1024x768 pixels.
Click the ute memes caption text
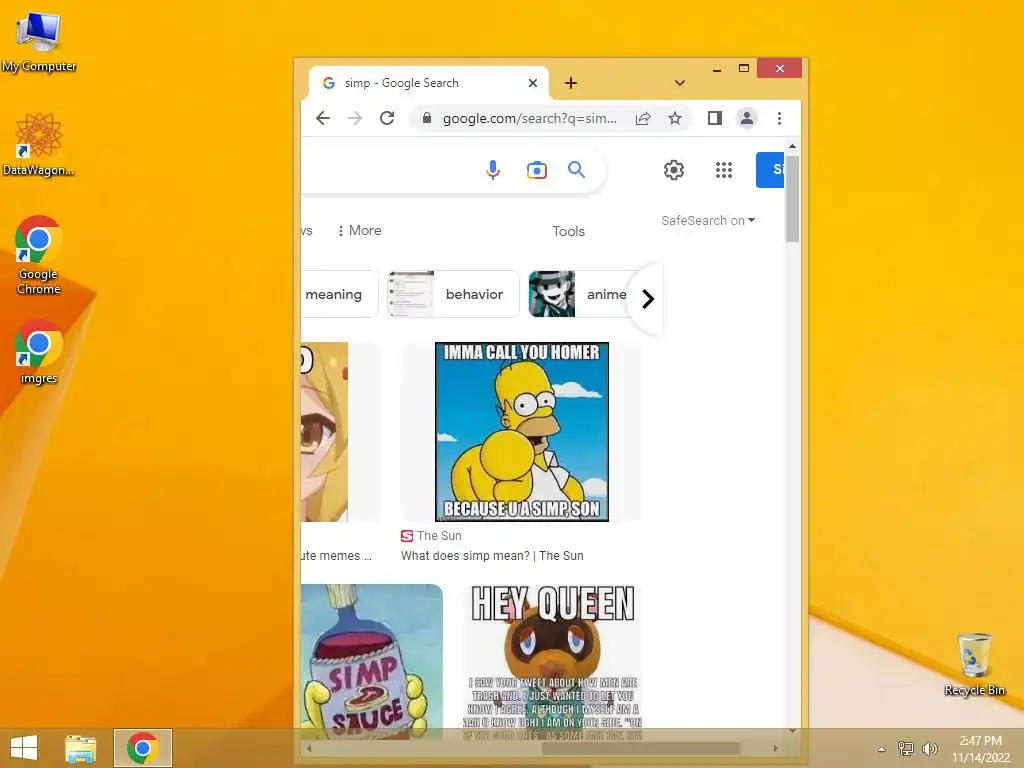click(x=336, y=556)
